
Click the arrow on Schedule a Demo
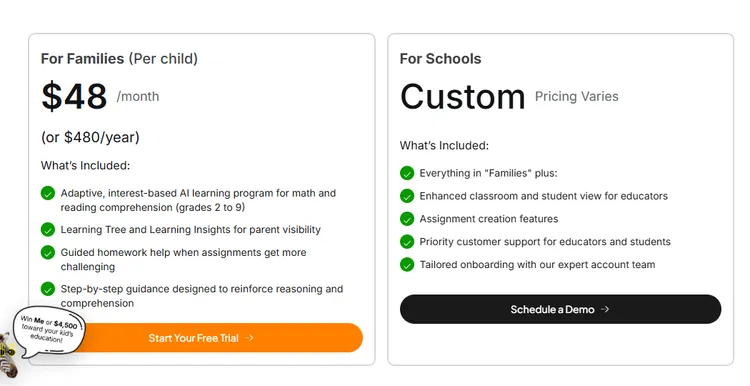point(605,309)
